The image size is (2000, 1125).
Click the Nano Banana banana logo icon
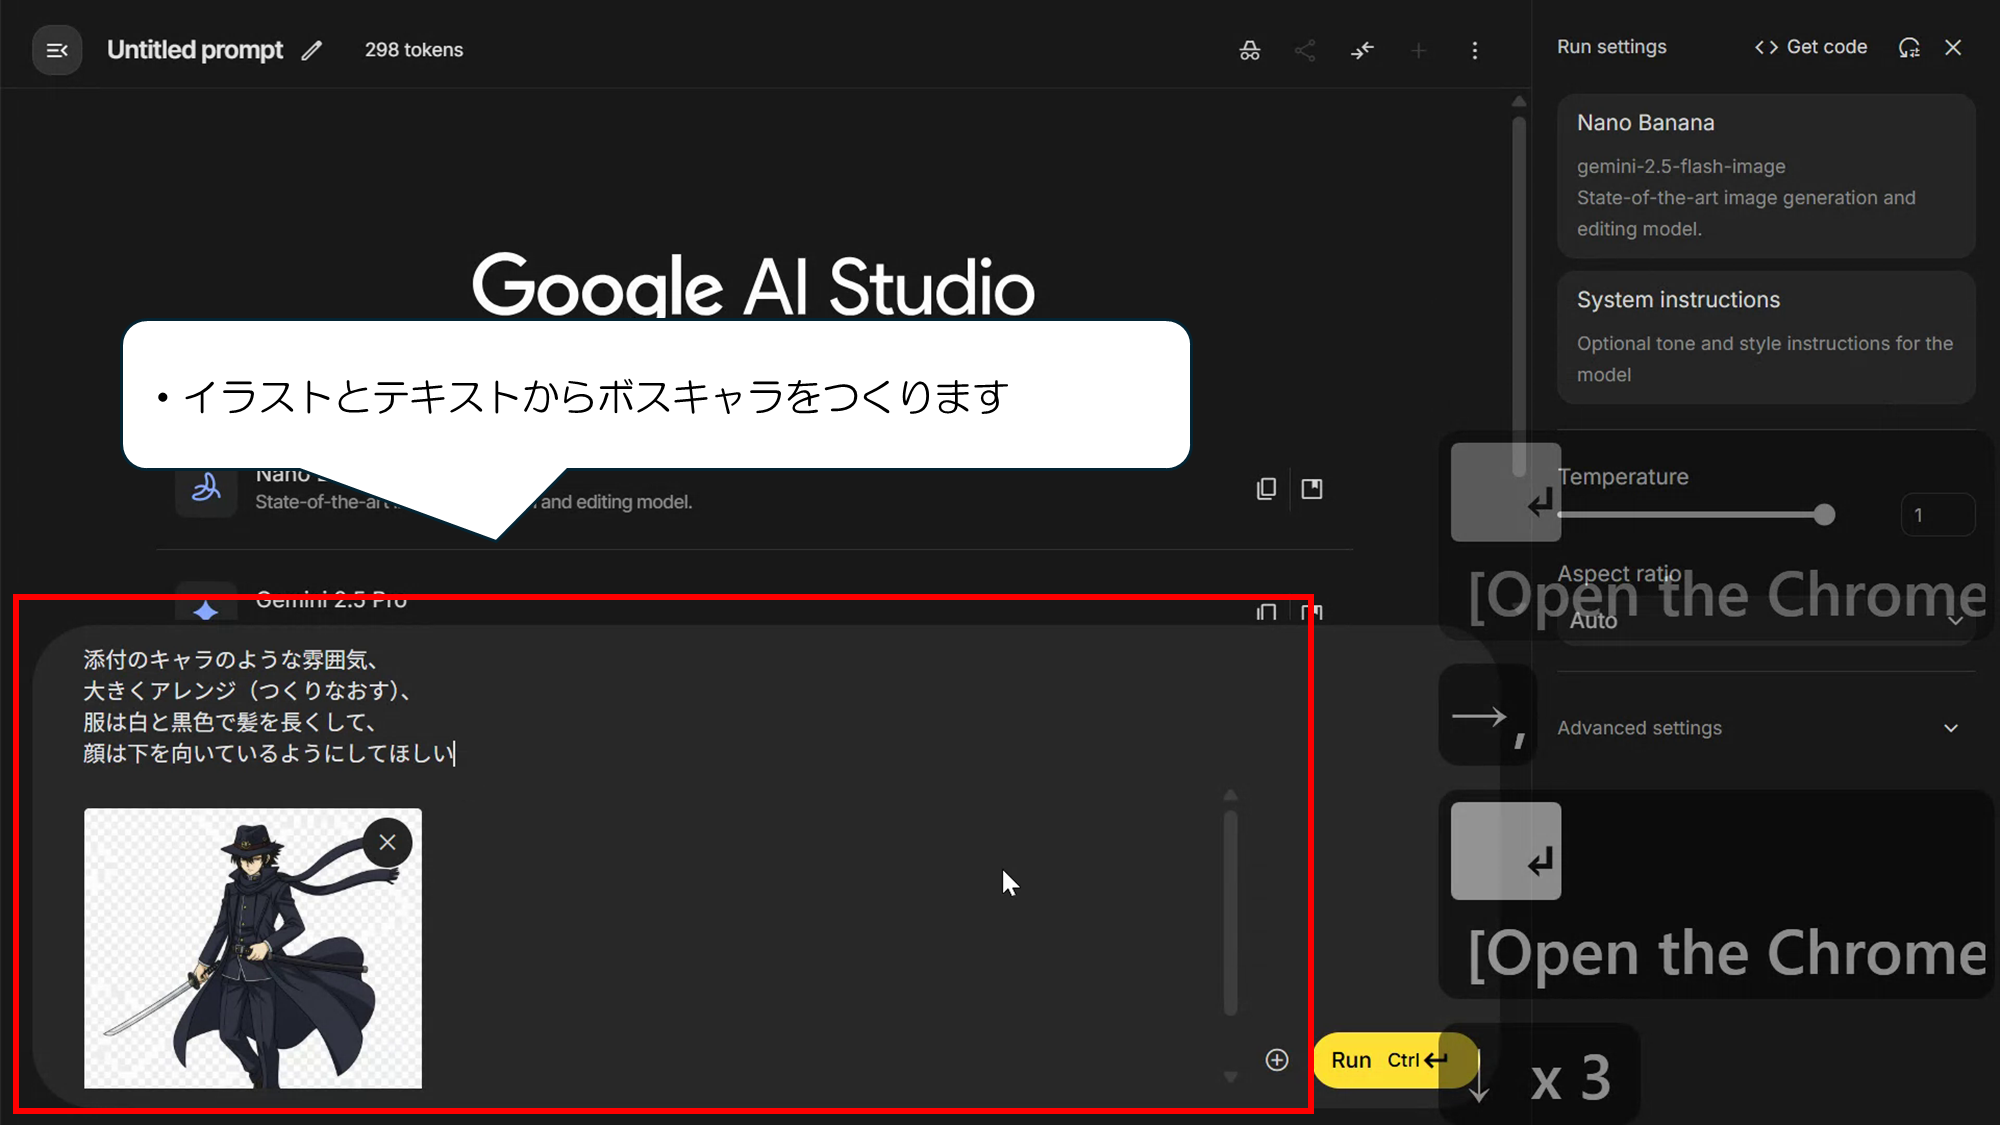tap(206, 487)
